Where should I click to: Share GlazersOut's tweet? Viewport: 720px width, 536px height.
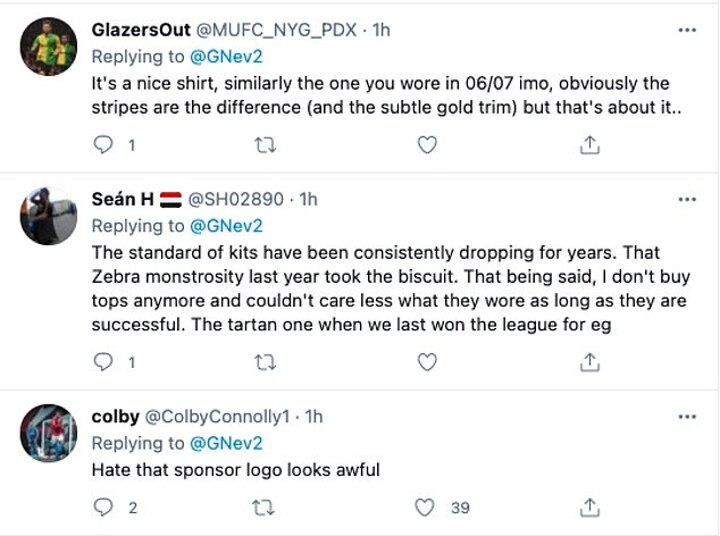tap(590, 146)
